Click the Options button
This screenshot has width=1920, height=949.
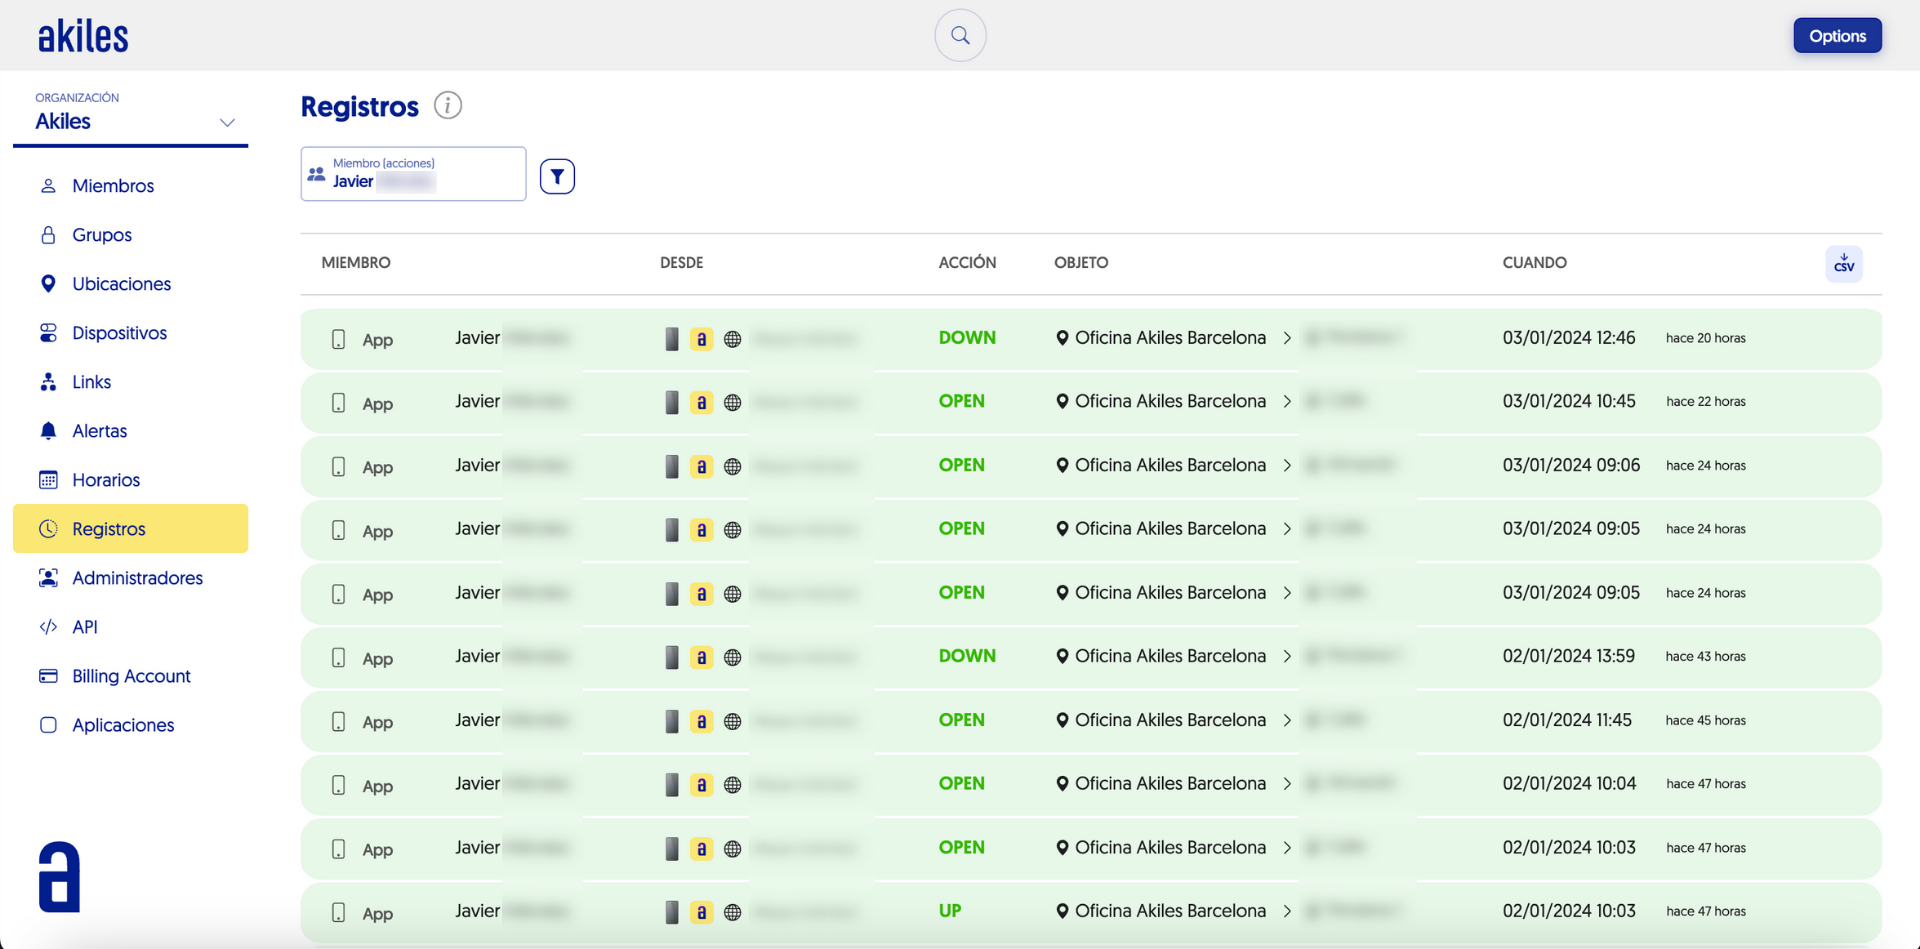pyautogui.click(x=1836, y=36)
